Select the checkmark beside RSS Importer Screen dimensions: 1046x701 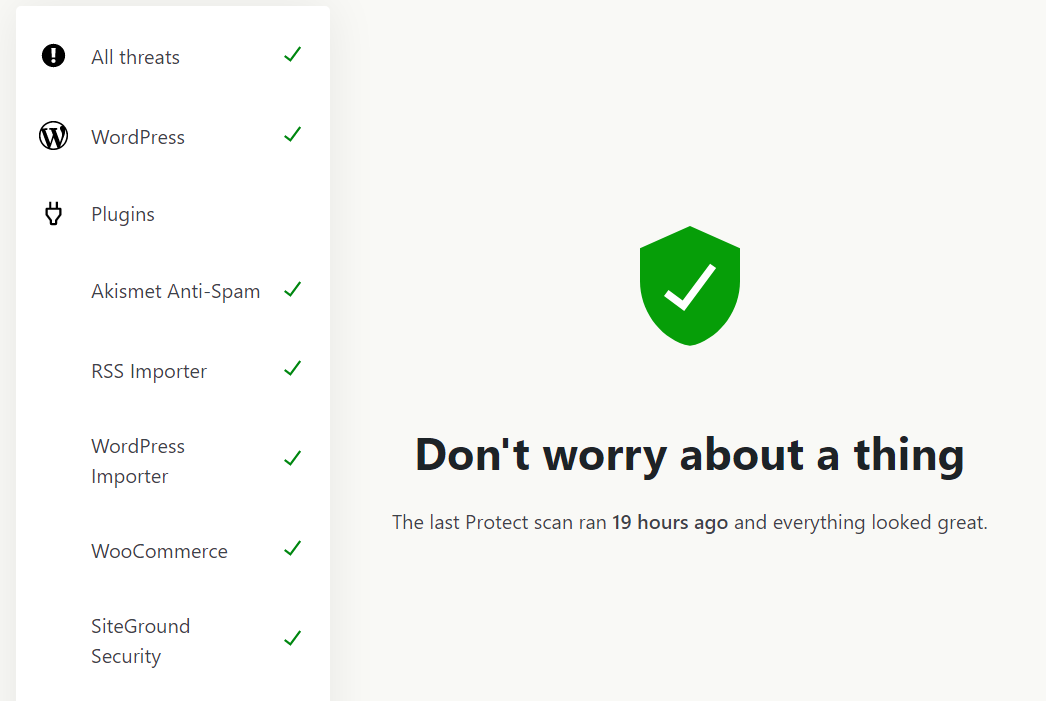click(292, 368)
